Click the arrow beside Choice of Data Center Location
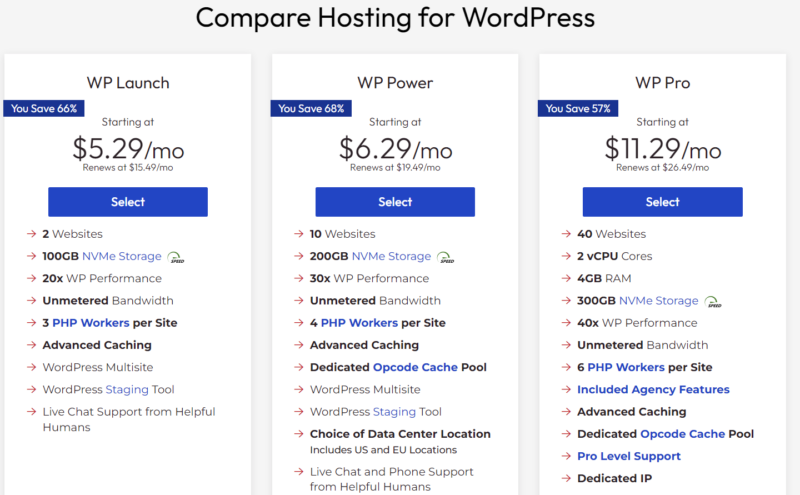 (x=299, y=434)
